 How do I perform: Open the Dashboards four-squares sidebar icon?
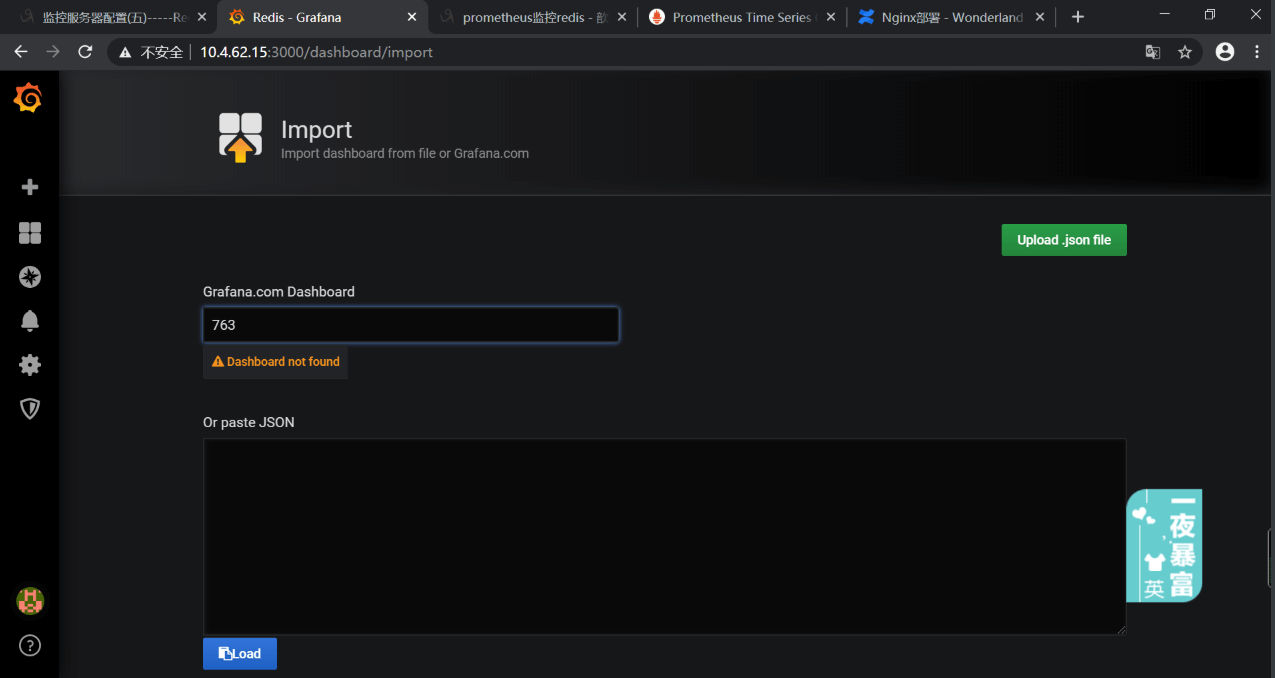click(30, 233)
